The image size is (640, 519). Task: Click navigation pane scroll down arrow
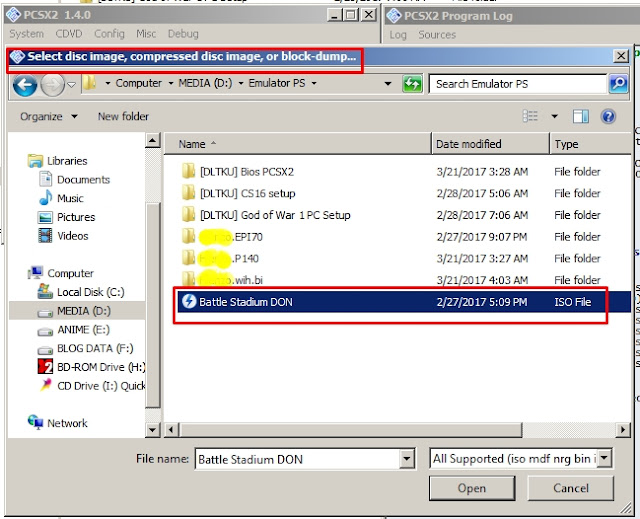click(x=153, y=430)
